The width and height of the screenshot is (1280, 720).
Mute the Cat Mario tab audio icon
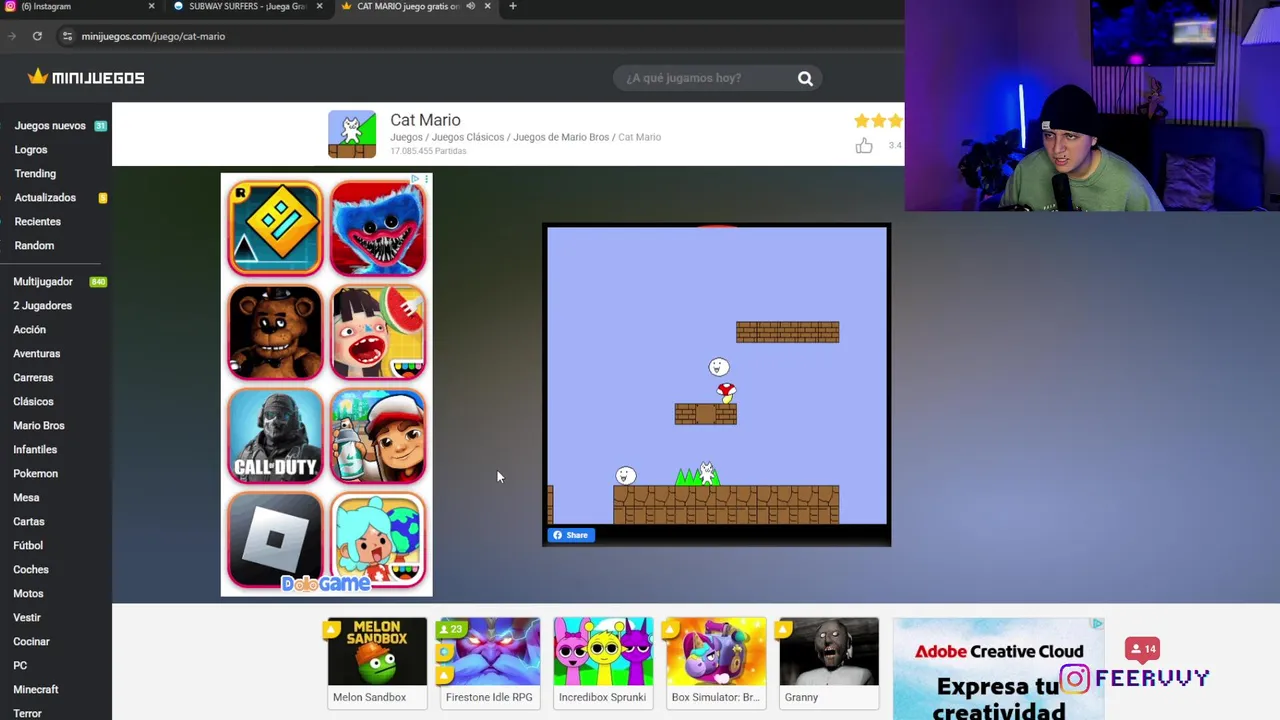470,6
